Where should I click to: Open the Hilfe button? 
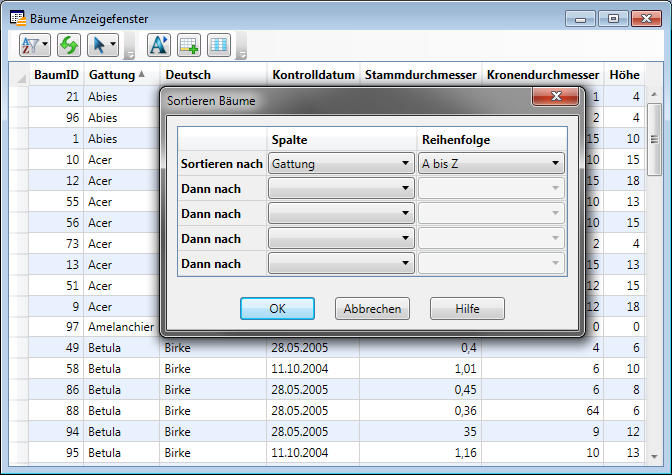(467, 309)
